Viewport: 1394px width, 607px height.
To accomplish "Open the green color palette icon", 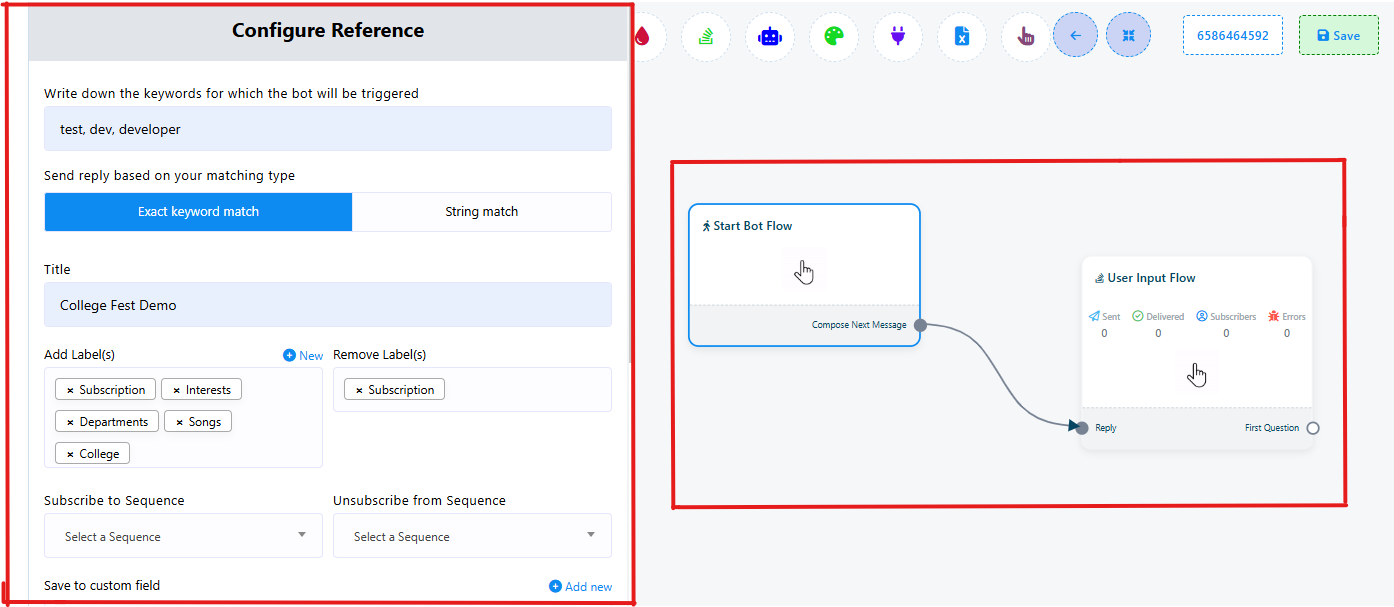I will pyautogui.click(x=833, y=36).
